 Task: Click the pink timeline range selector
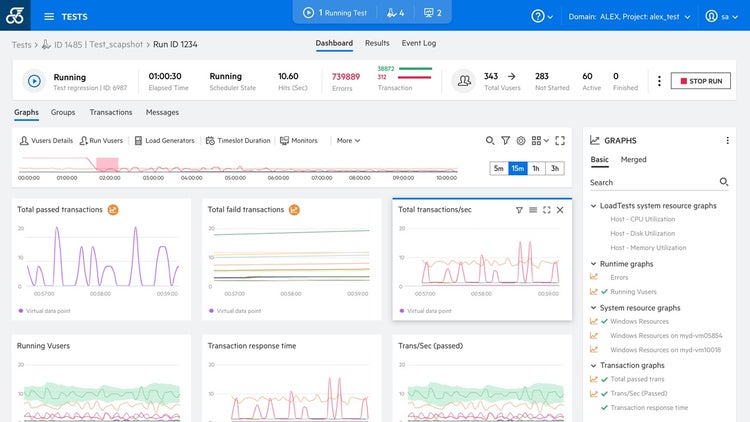tap(107, 164)
